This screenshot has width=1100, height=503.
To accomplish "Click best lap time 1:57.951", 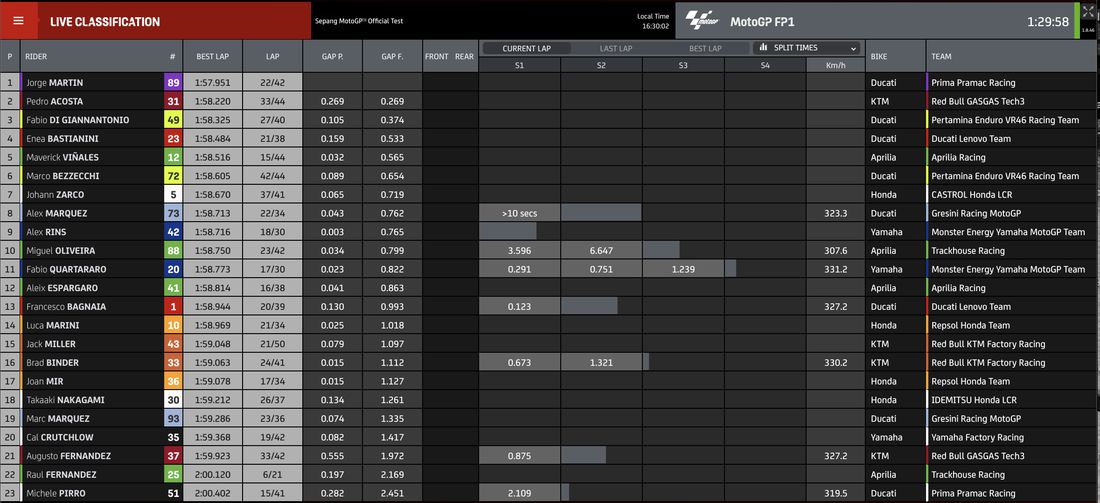I will click(213, 83).
